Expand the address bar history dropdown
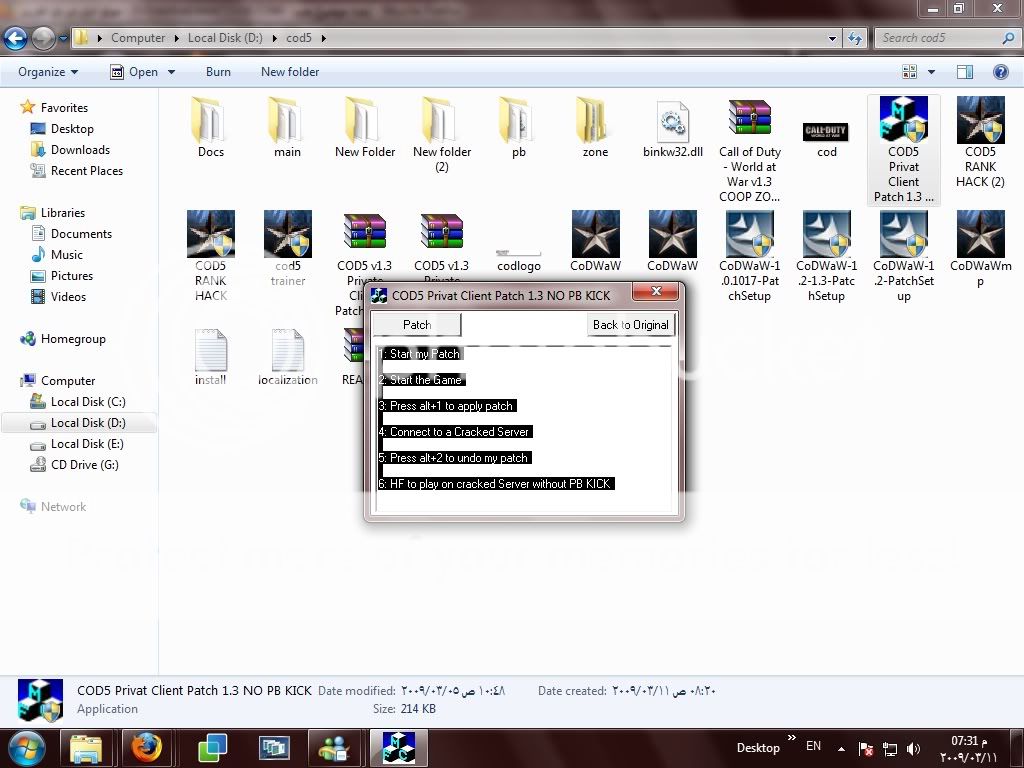This screenshot has height=768, width=1024. [832, 39]
